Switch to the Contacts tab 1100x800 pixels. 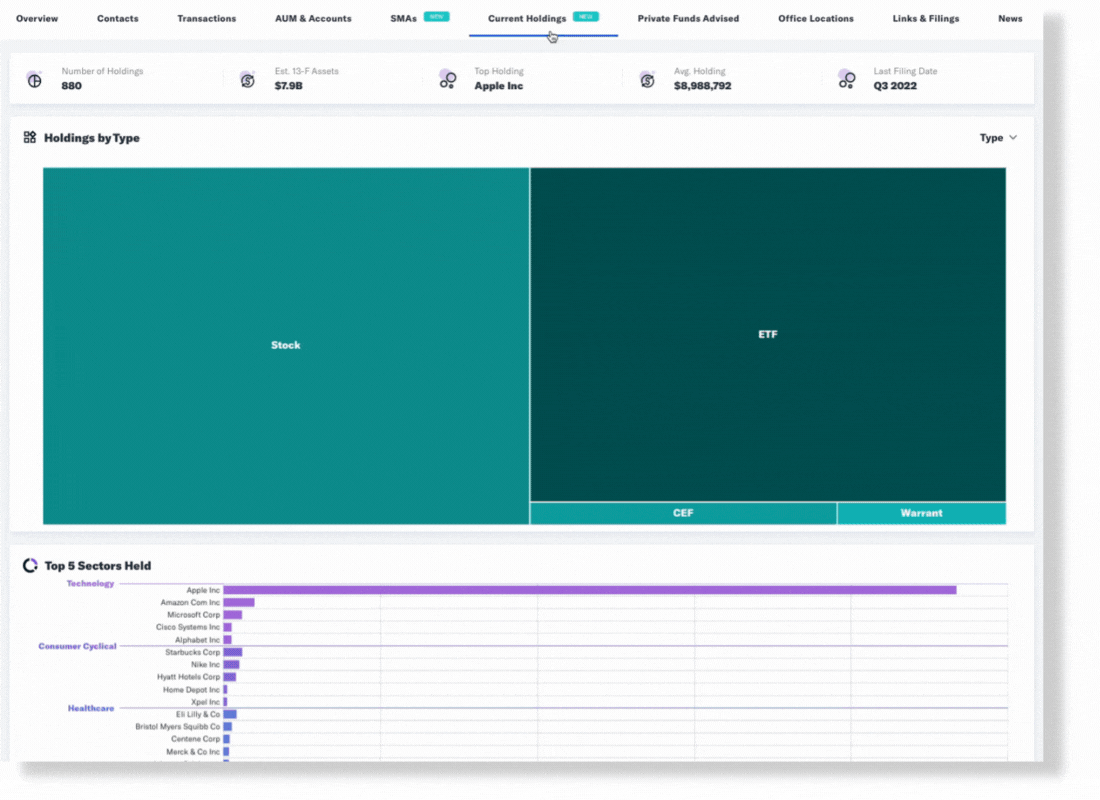click(117, 19)
